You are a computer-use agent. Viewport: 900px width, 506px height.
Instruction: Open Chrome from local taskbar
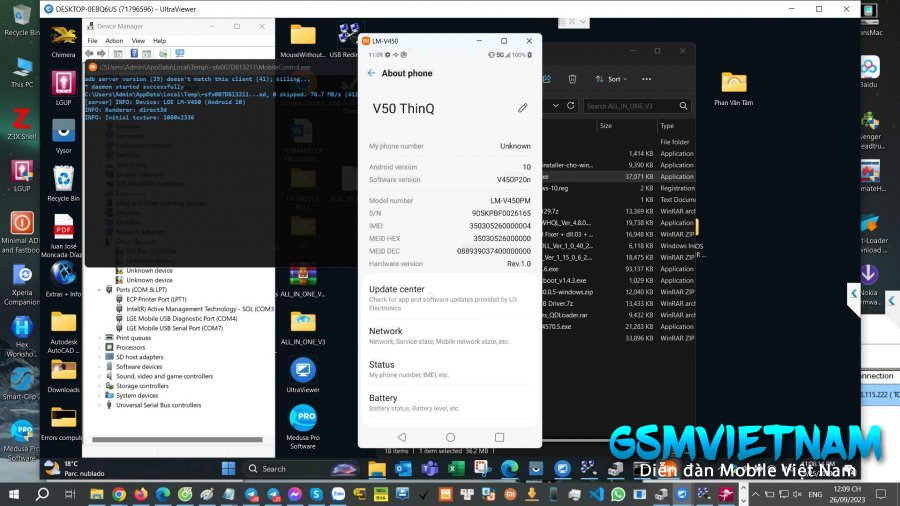pos(119,494)
